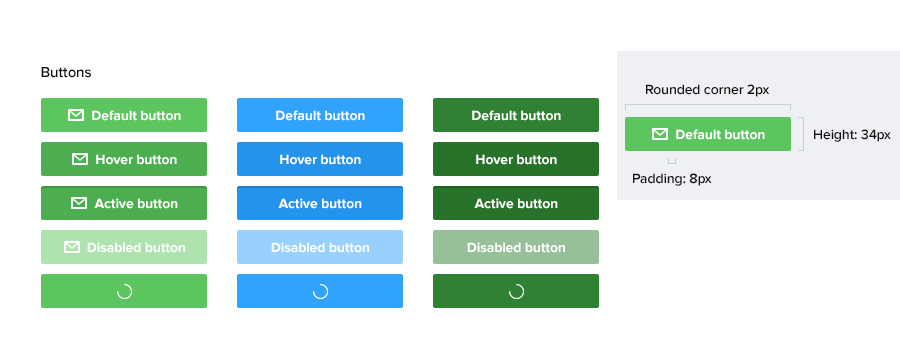Click the blue Default button
The image size is (900, 364).
coord(320,115)
